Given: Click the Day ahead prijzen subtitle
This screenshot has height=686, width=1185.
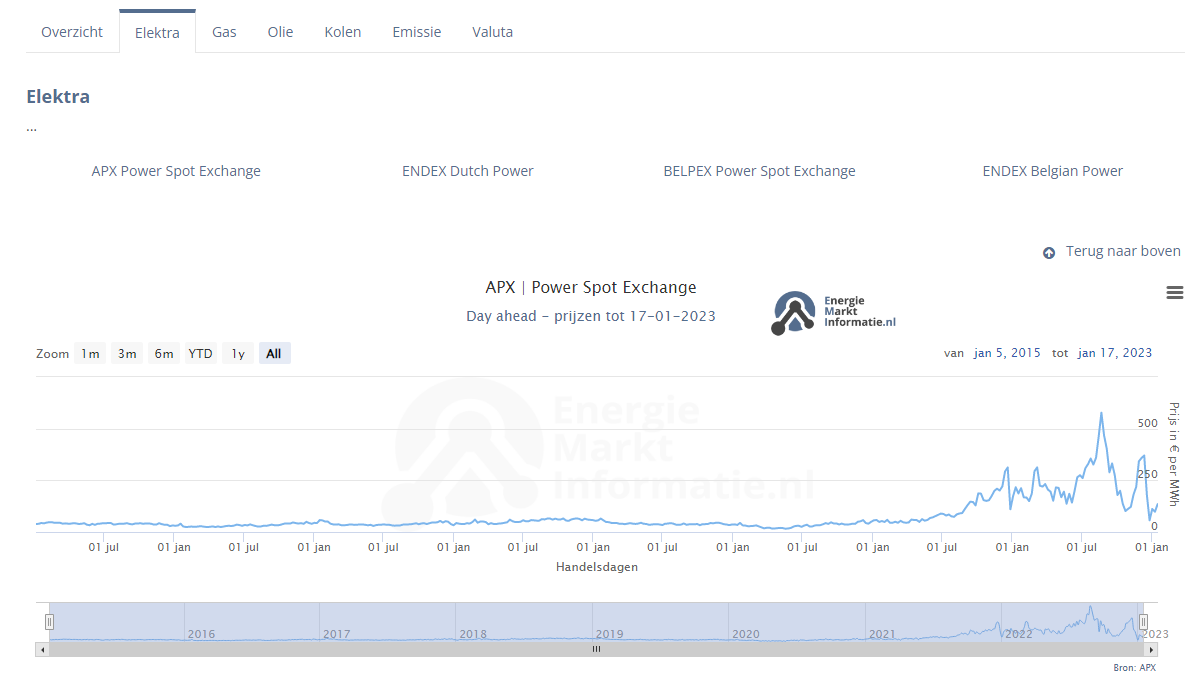Looking at the screenshot, I should coord(591,316).
